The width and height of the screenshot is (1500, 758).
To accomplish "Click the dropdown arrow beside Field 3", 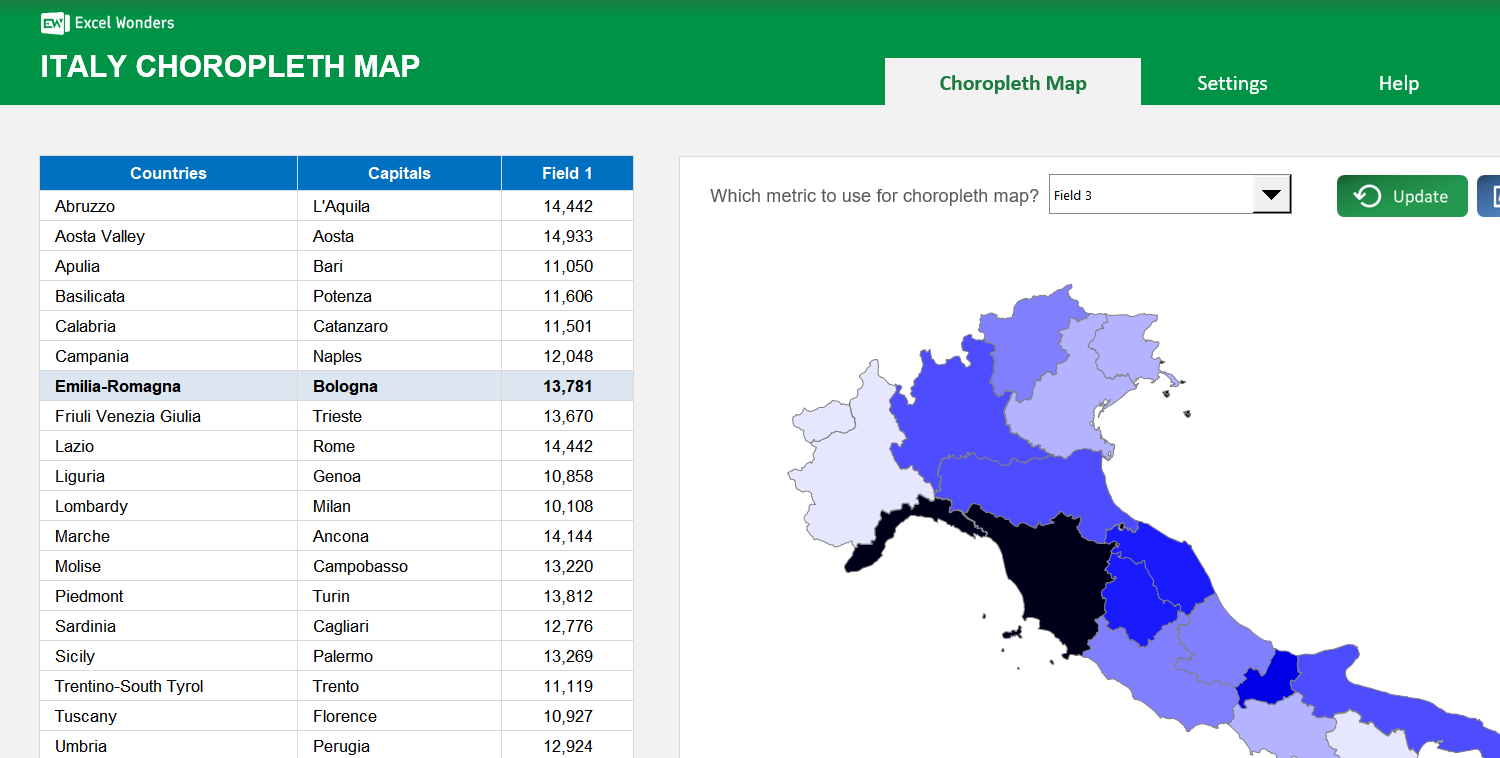I will coord(1271,195).
